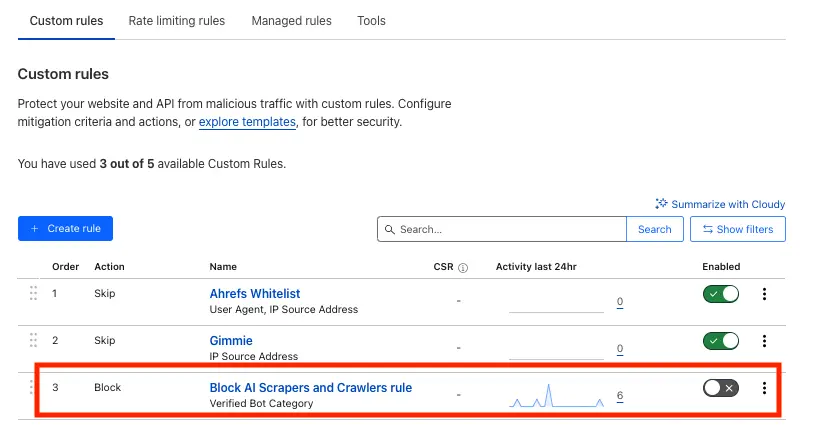Open the Gimmie rule

pyautogui.click(x=231, y=341)
